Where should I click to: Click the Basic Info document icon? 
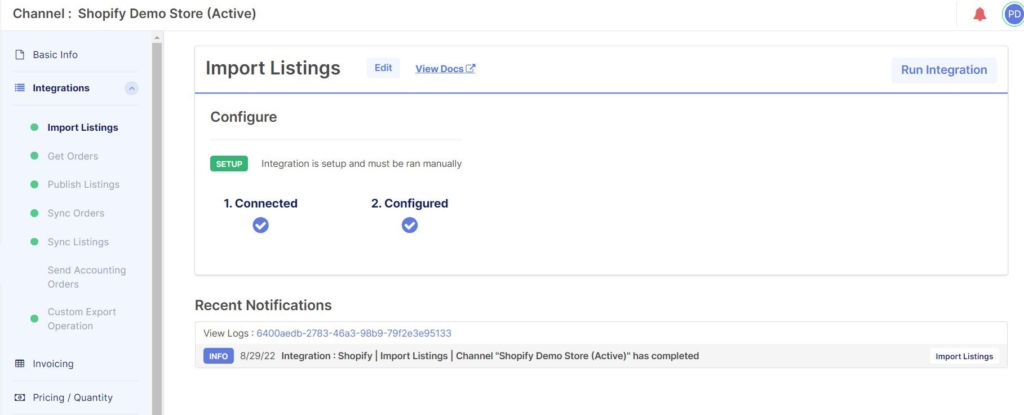[x=20, y=55]
